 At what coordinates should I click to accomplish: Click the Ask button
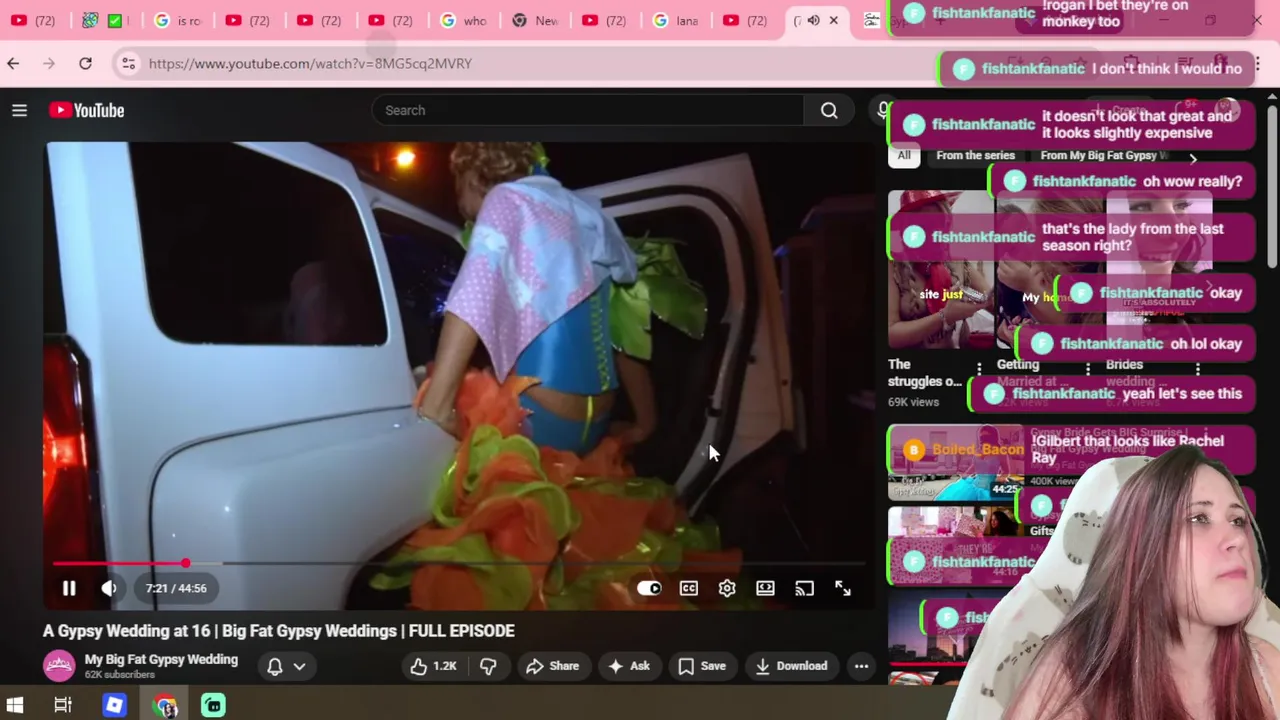point(629,666)
